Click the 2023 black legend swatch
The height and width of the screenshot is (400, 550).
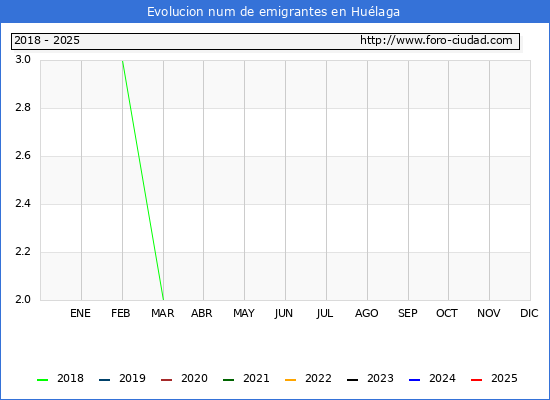point(353,380)
